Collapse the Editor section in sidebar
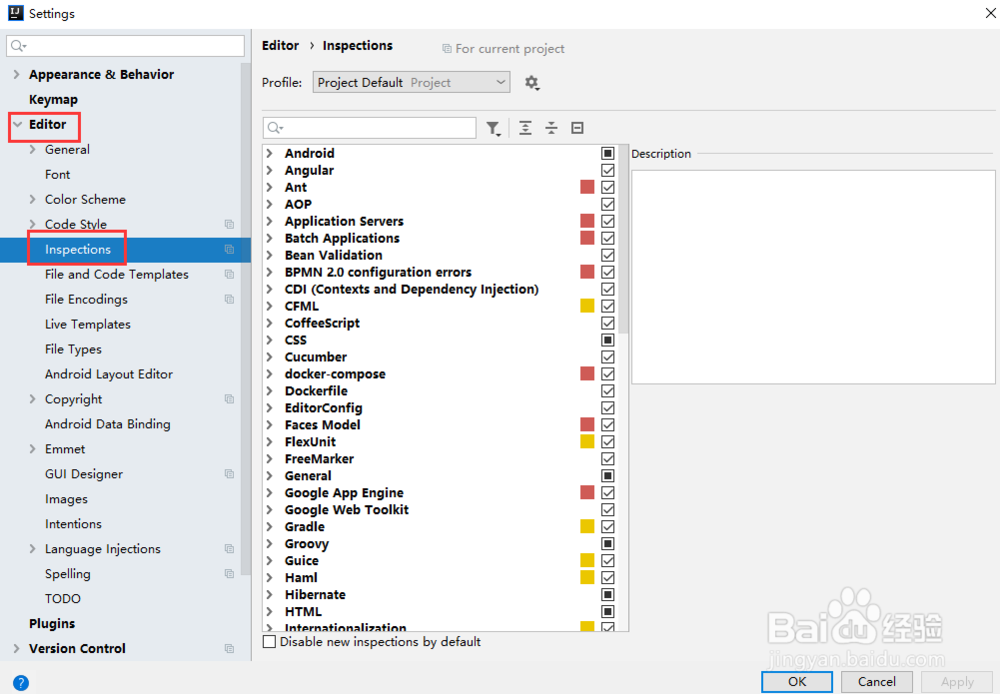The width and height of the screenshot is (1000, 694). 15,125
